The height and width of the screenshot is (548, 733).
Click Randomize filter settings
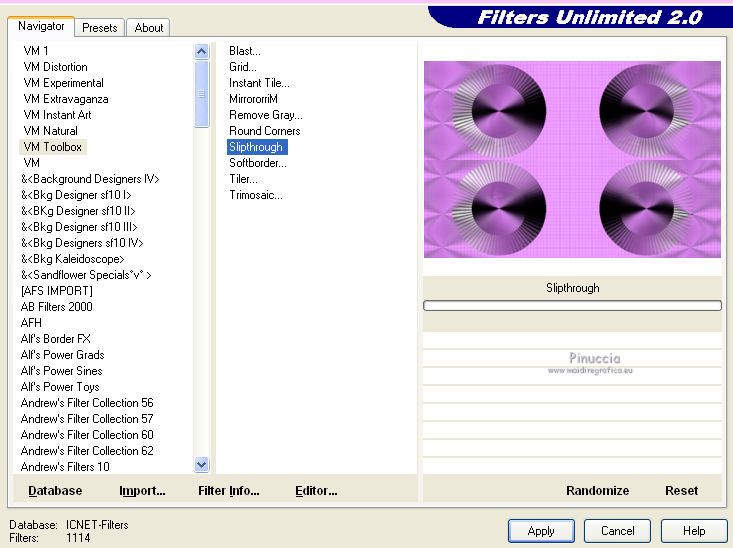click(597, 490)
